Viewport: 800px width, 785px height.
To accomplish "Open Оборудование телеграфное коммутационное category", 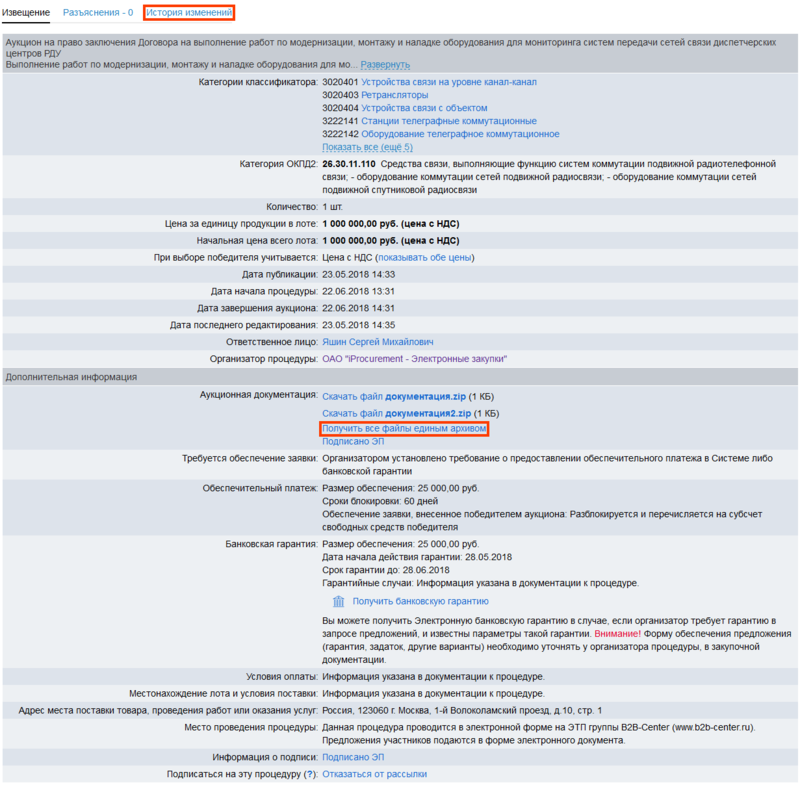I will click(460, 134).
